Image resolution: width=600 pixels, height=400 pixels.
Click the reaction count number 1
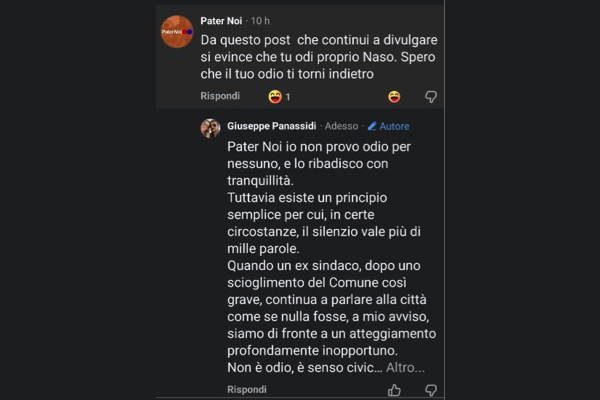coord(288,97)
